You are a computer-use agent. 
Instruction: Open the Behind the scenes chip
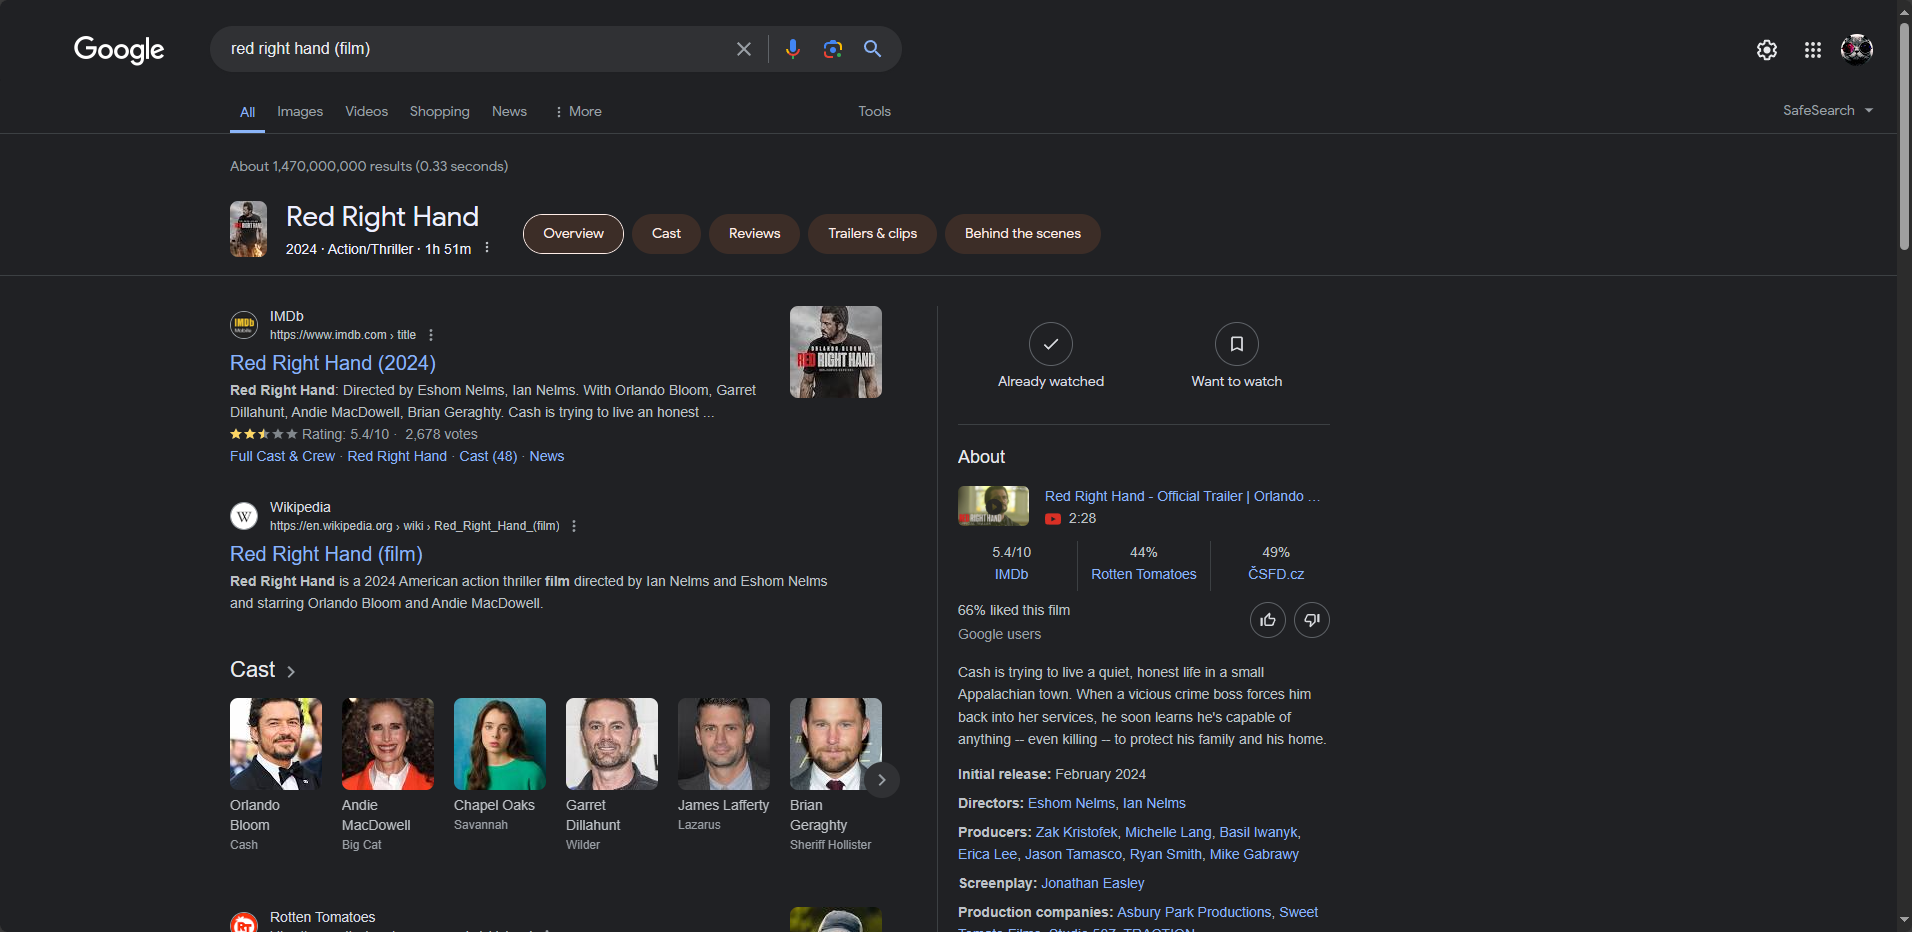[x=1022, y=234]
